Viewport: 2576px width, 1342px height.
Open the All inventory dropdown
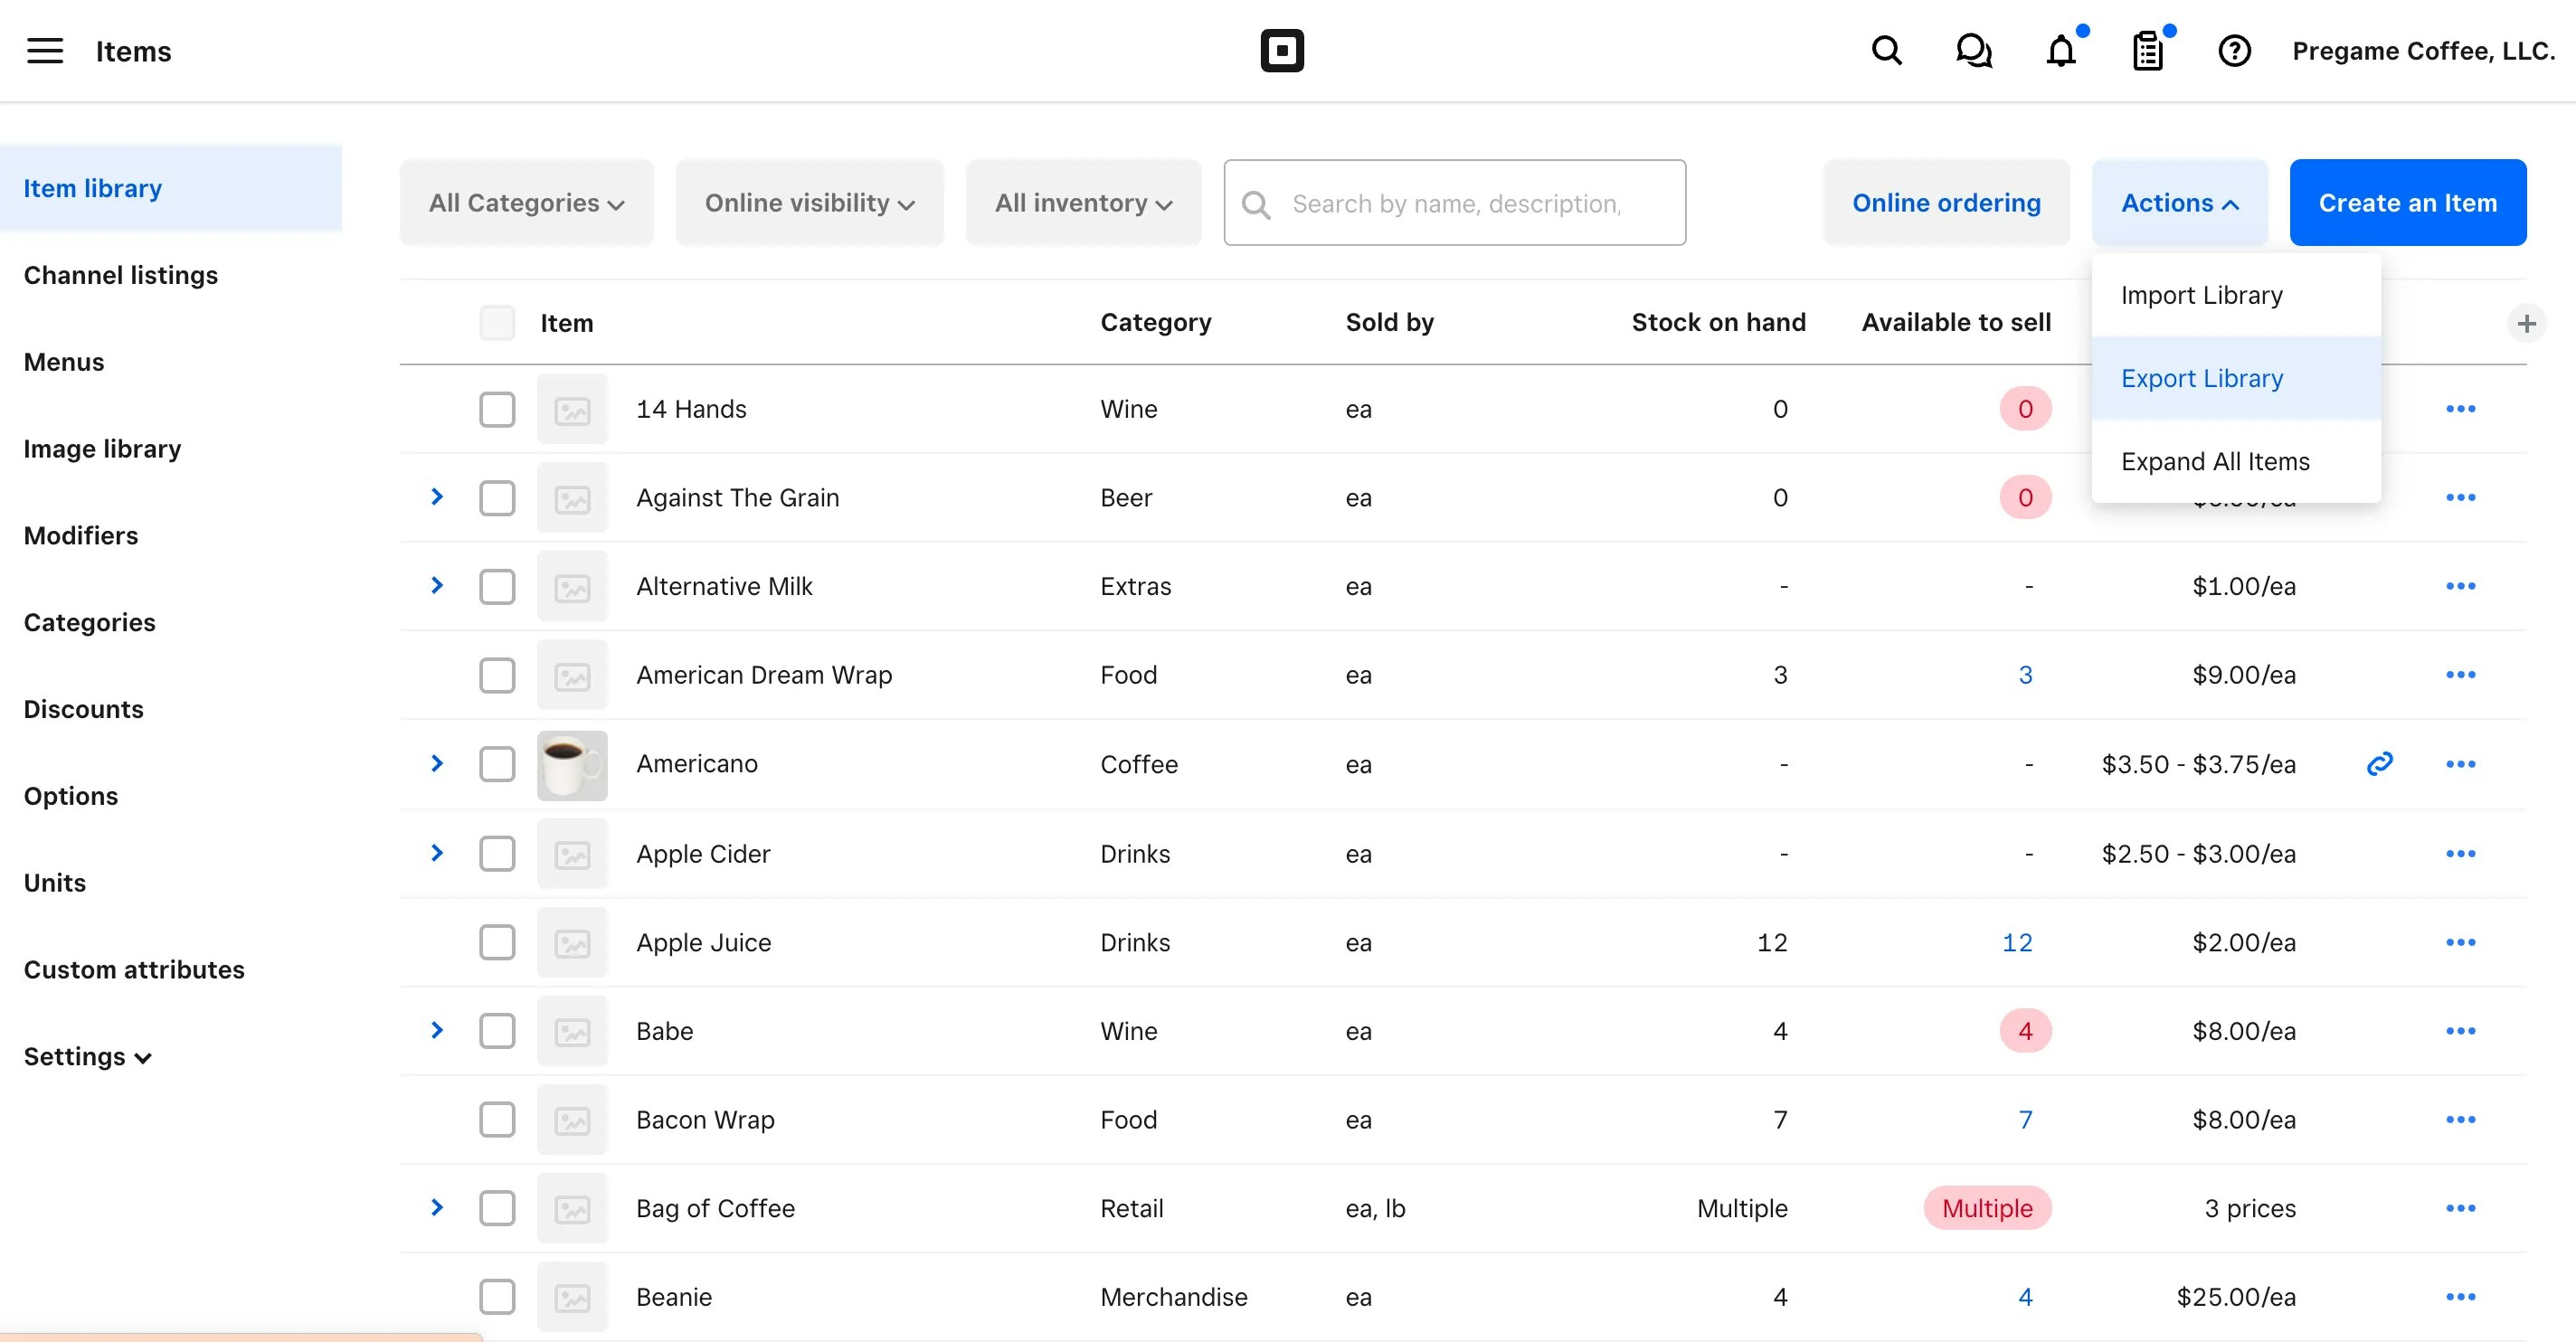(x=1083, y=203)
